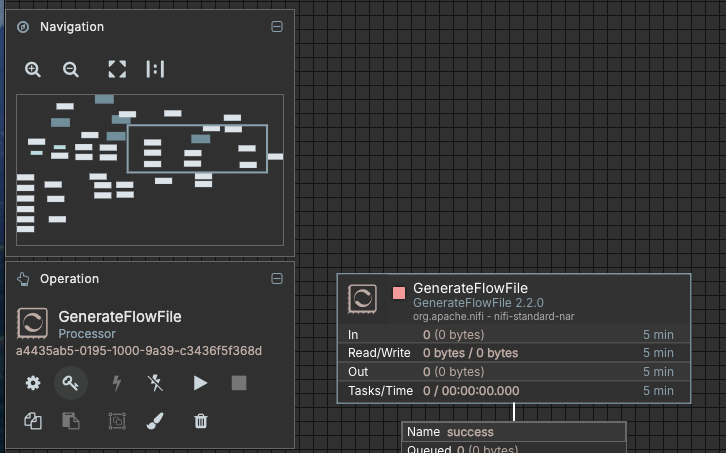726x453 pixels.
Task: Click the Paste icon
Action: point(71,421)
